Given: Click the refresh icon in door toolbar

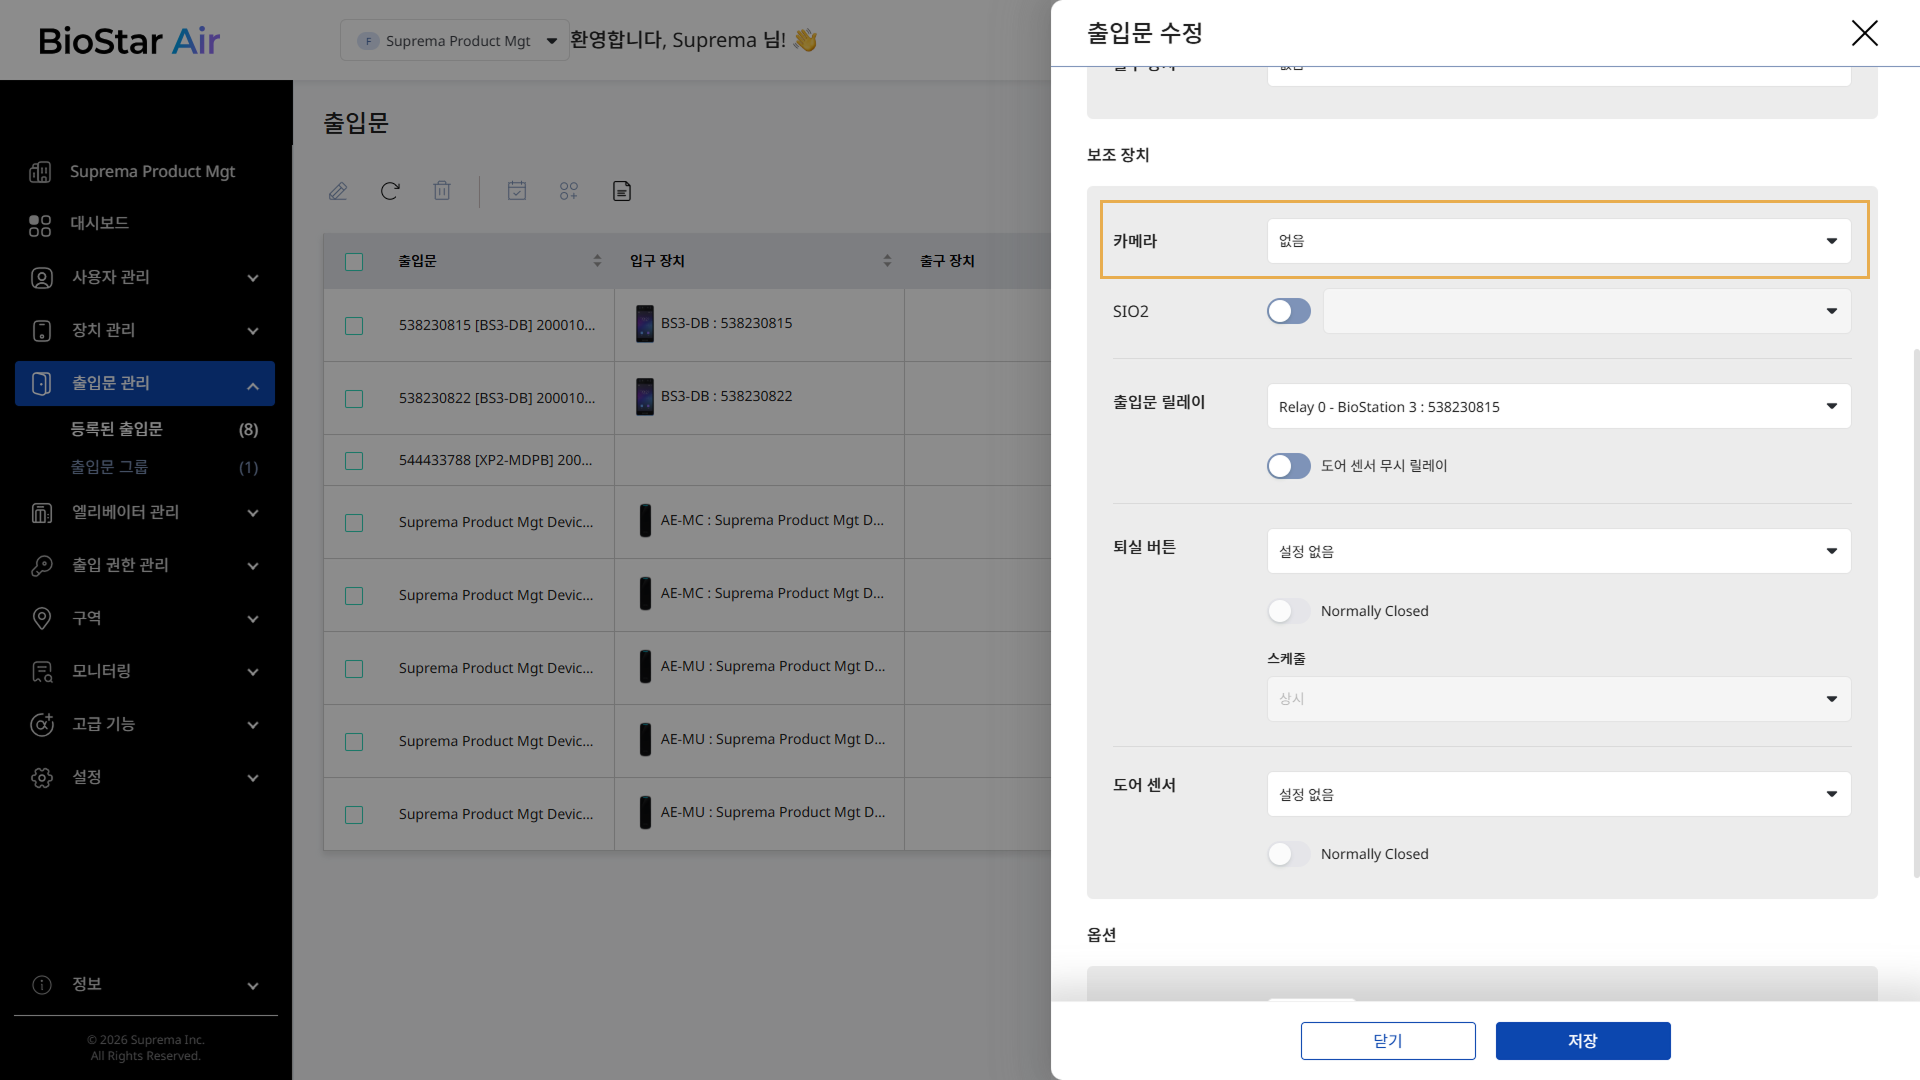Looking at the screenshot, I should [390, 191].
